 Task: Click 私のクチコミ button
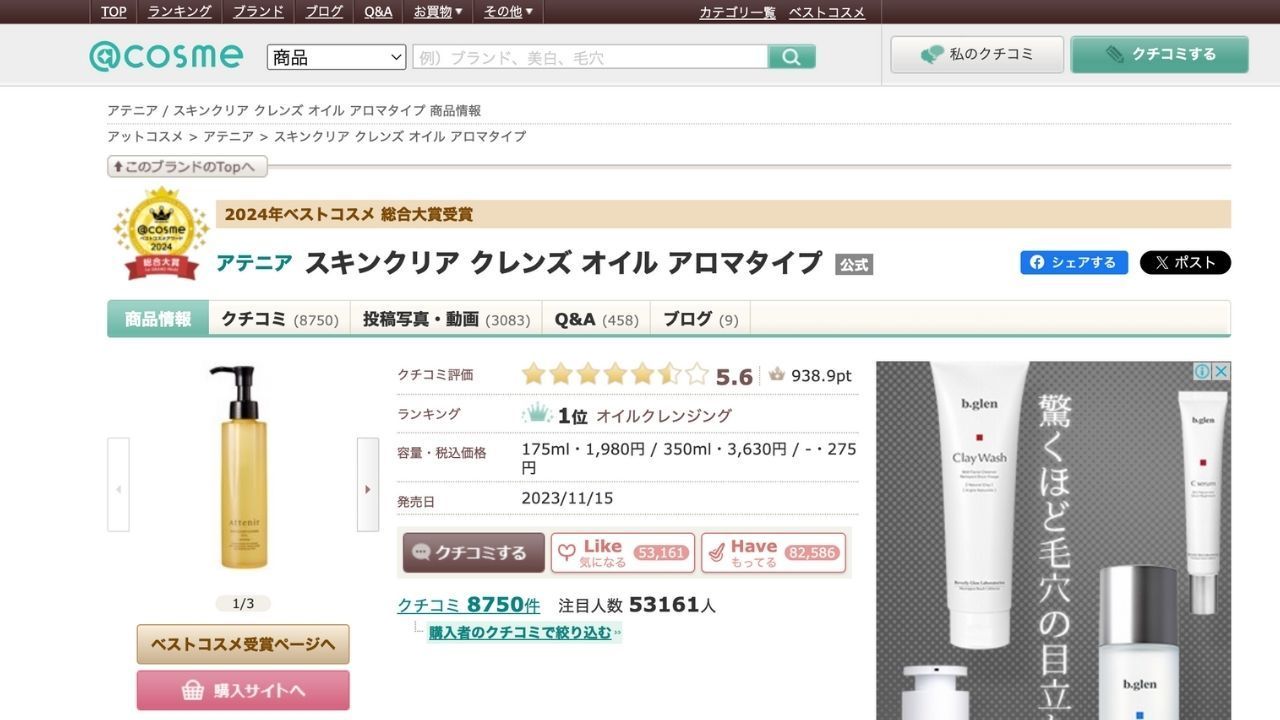(977, 54)
